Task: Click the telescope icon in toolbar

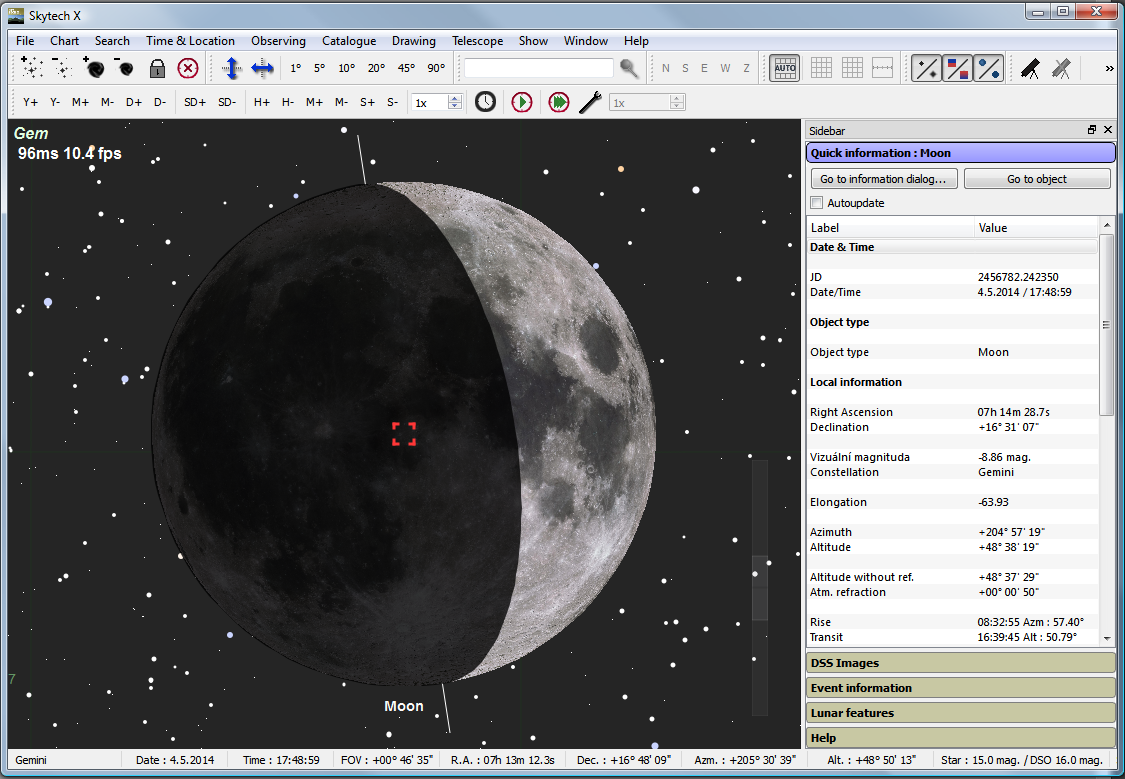Action: coord(1030,68)
